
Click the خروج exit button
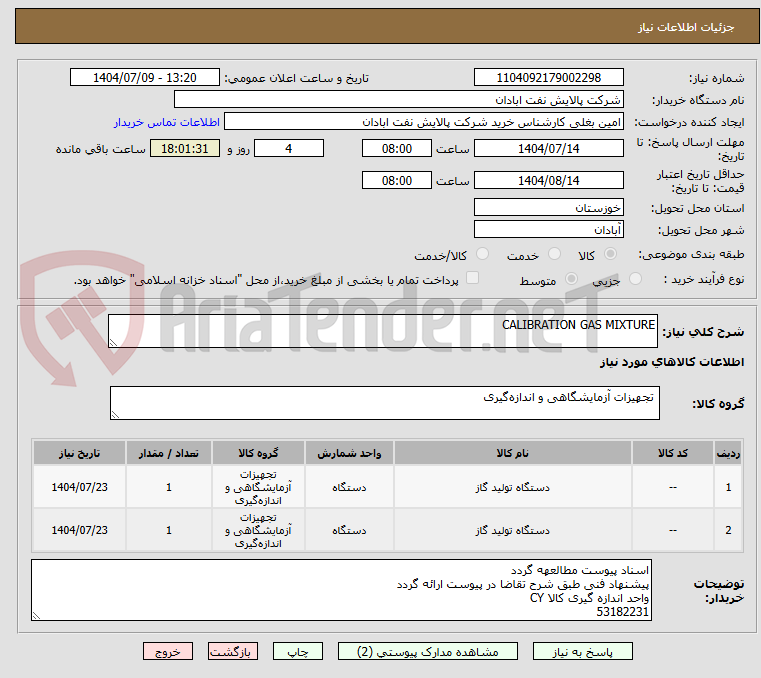coord(167,651)
